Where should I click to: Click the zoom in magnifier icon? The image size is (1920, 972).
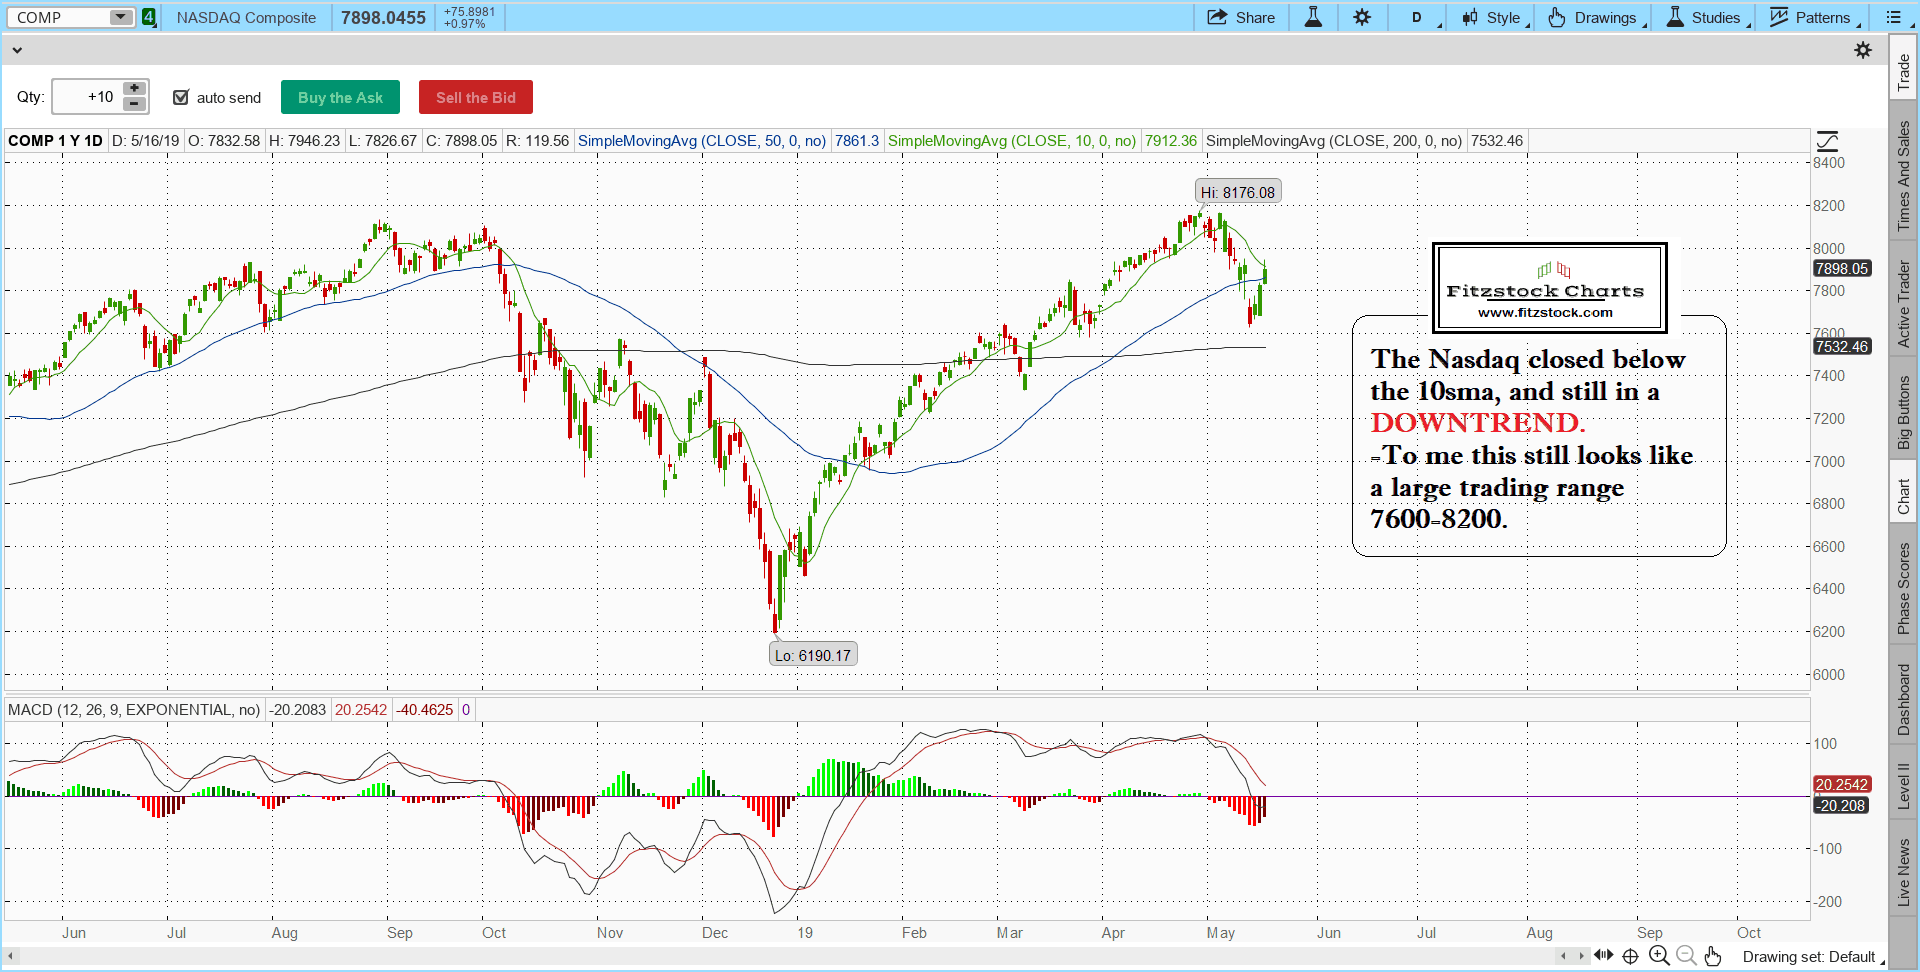point(1658,956)
